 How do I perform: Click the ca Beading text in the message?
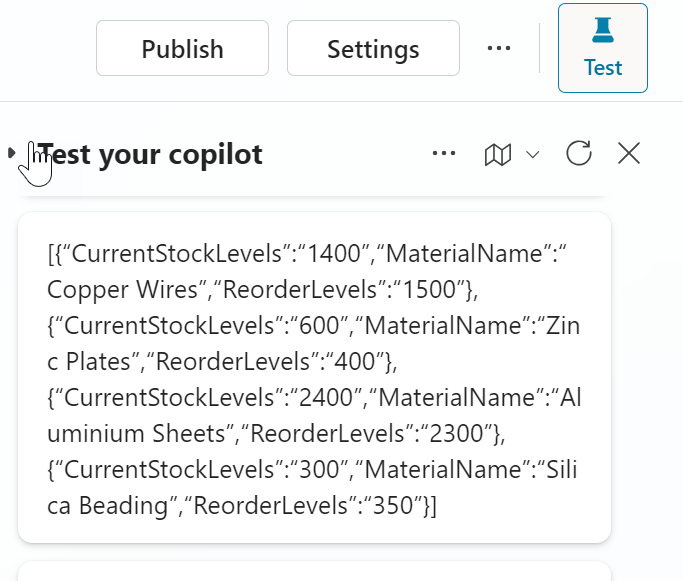(x=100, y=505)
